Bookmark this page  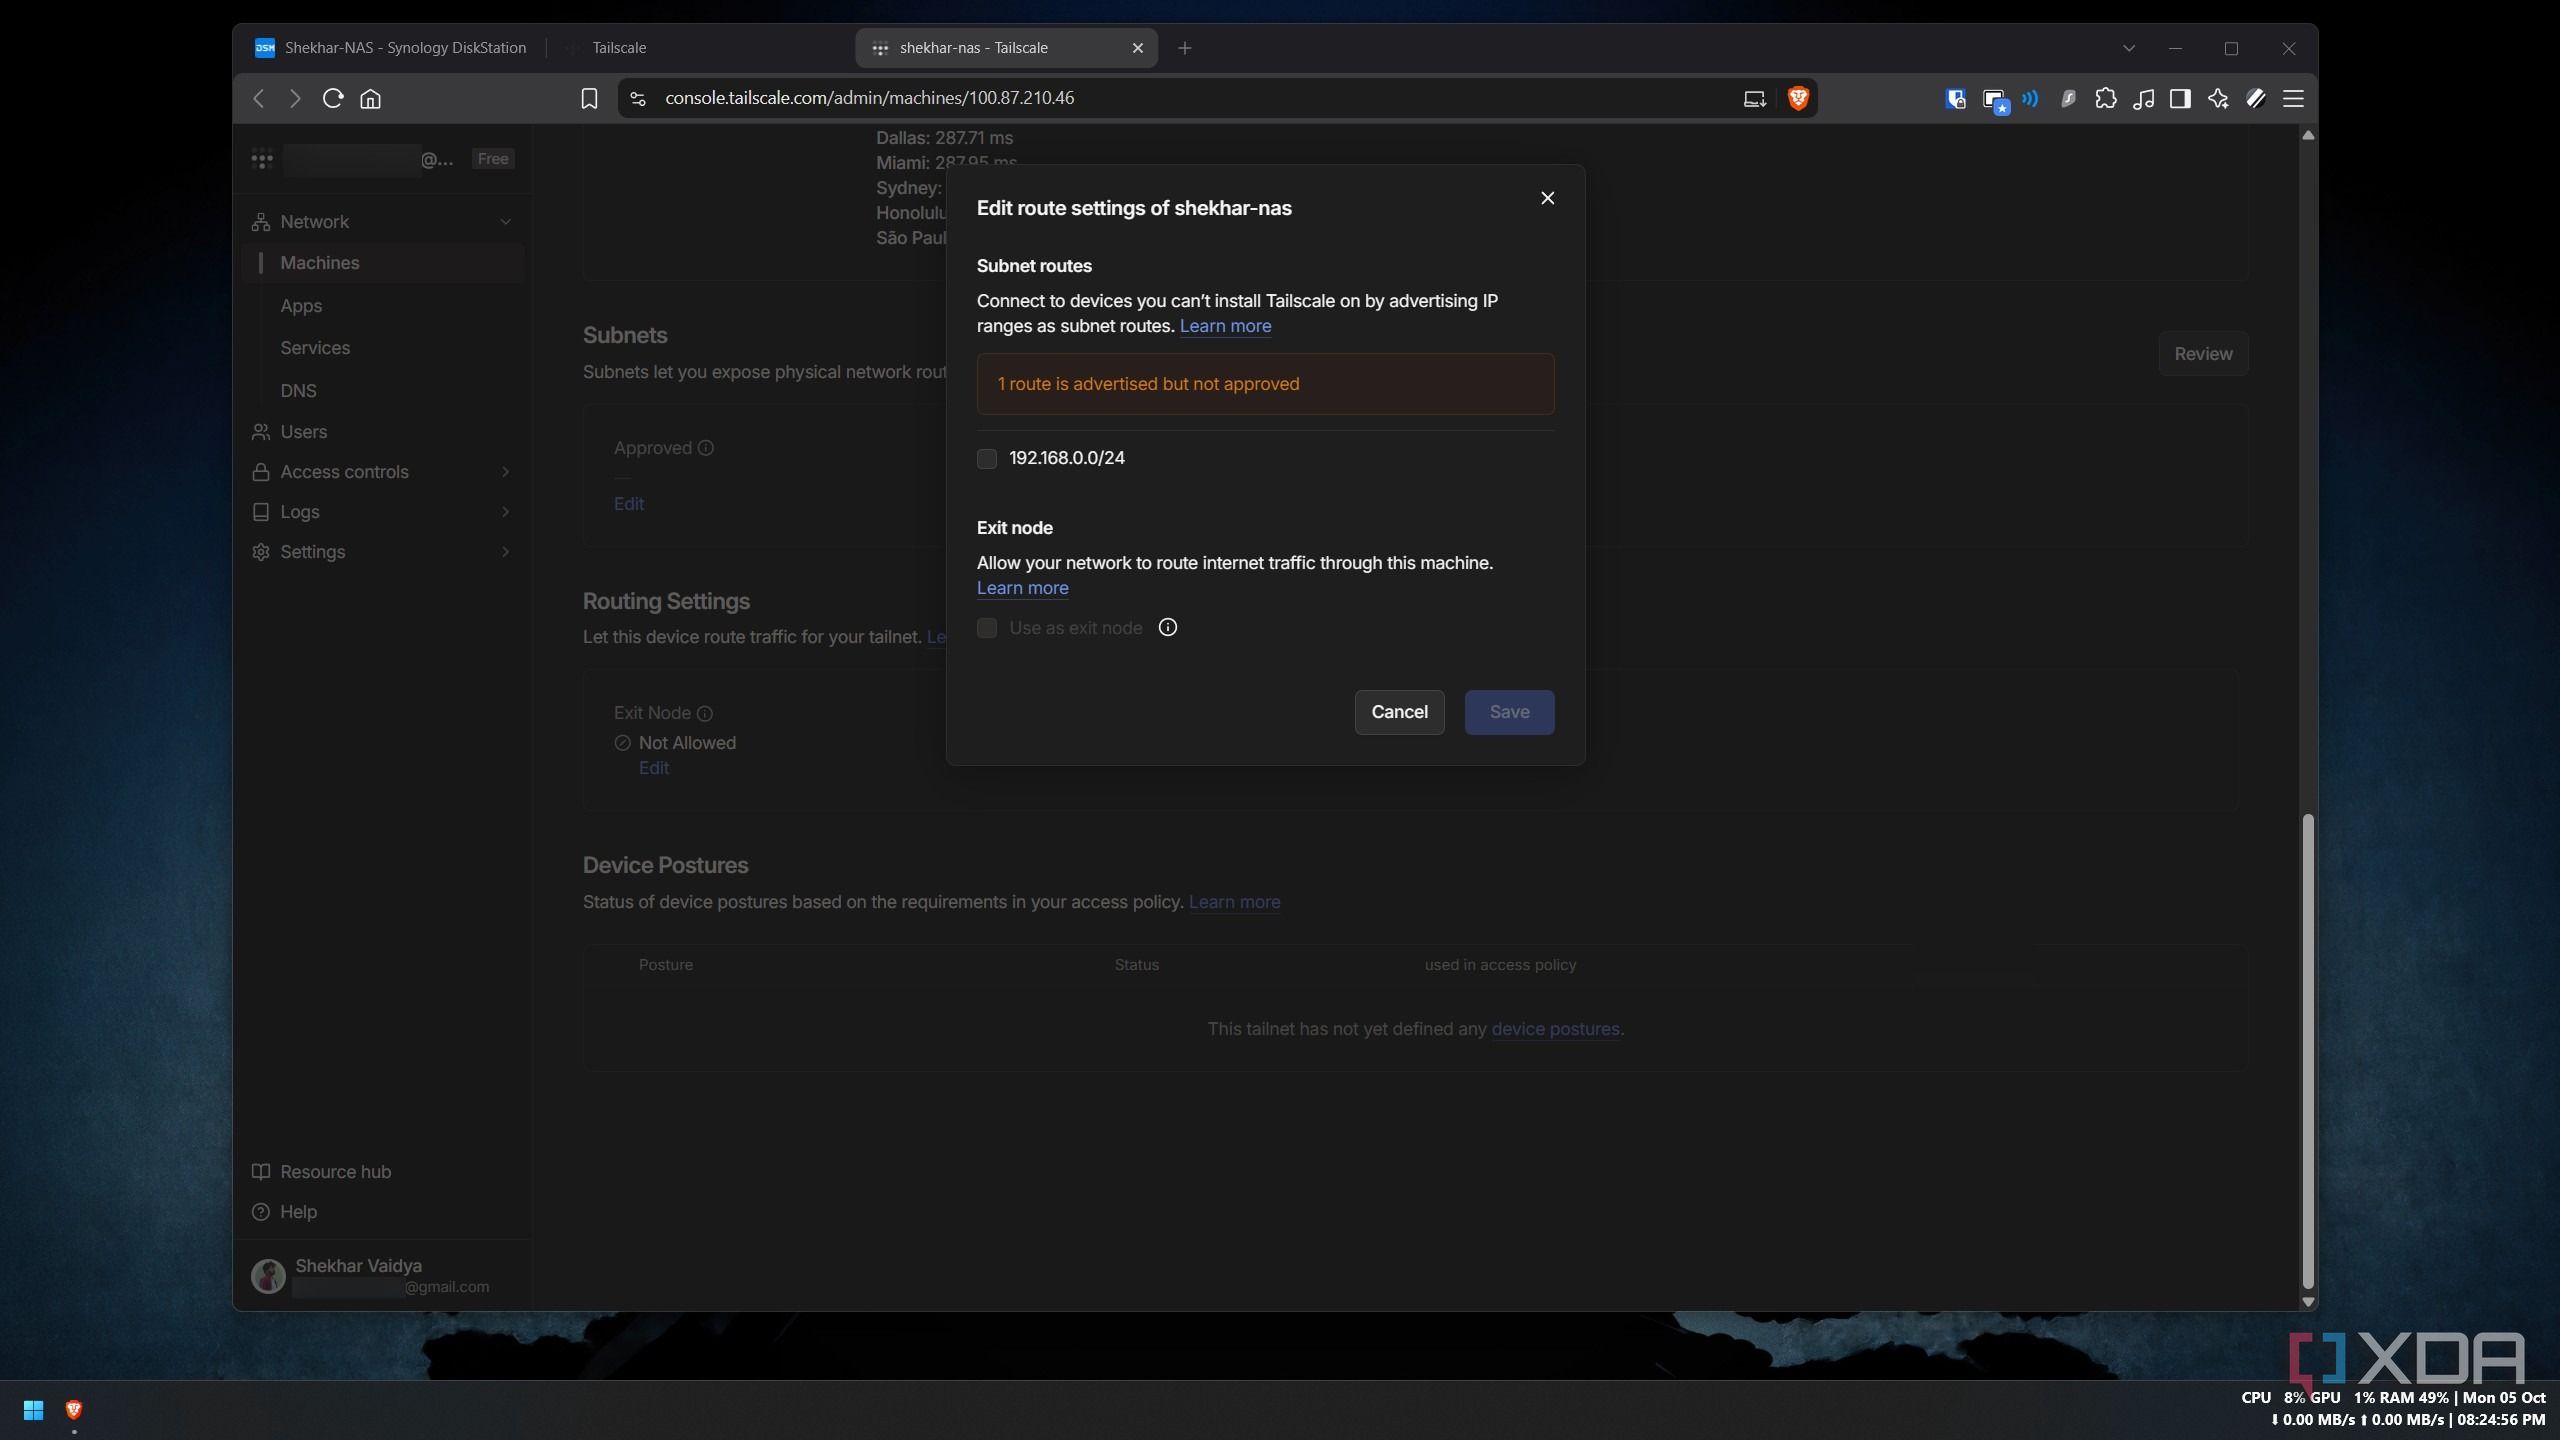click(589, 98)
